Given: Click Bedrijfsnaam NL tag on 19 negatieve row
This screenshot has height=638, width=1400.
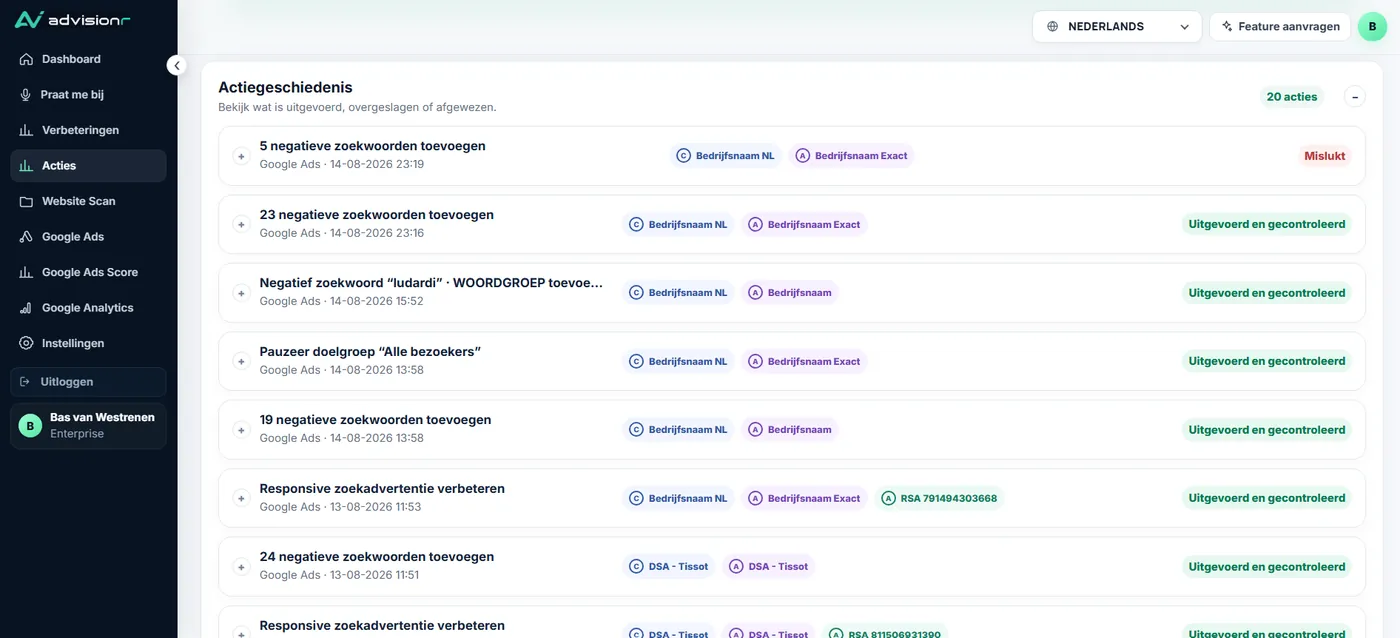Looking at the screenshot, I should 678,430.
